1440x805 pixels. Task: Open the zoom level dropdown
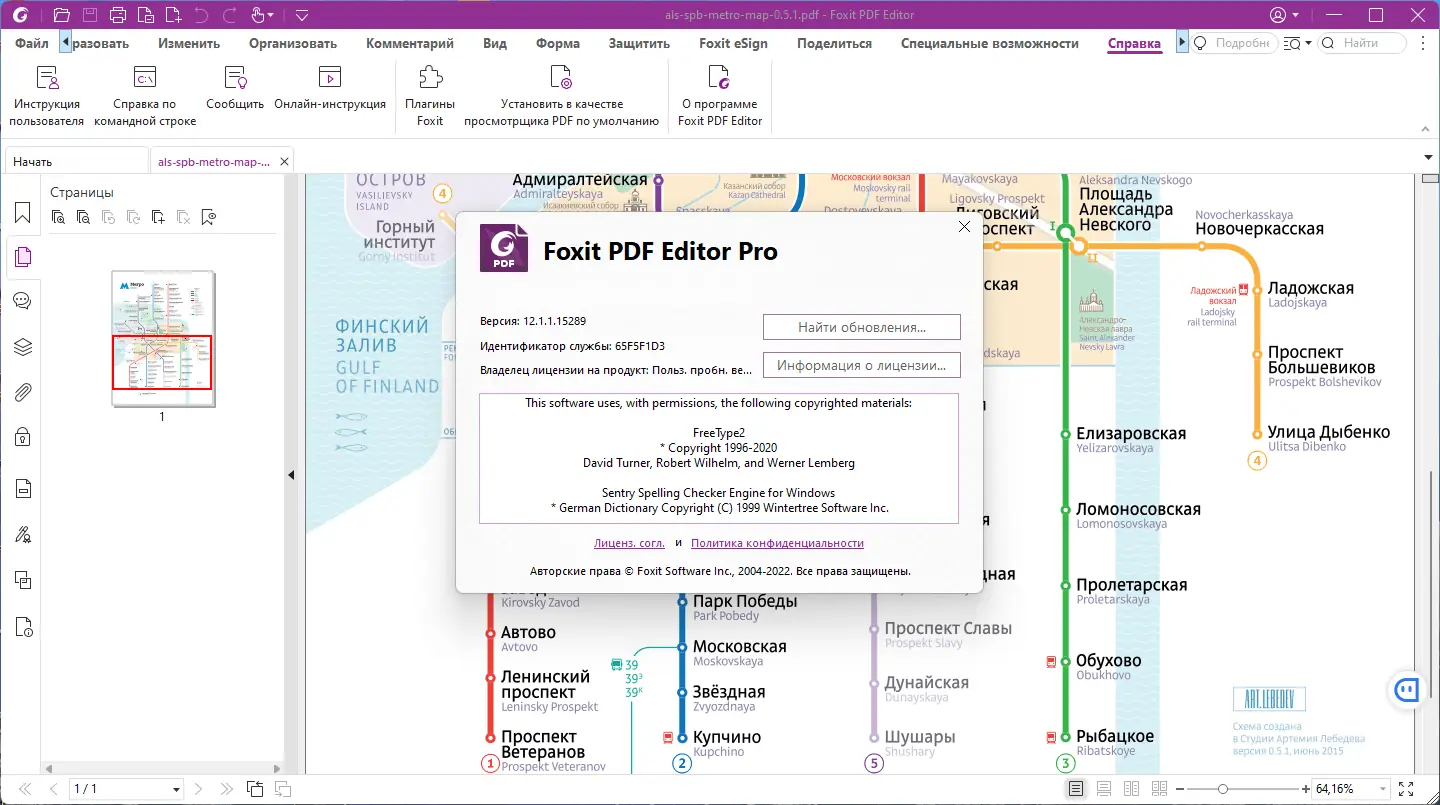pyautogui.click(x=1383, y=789)
